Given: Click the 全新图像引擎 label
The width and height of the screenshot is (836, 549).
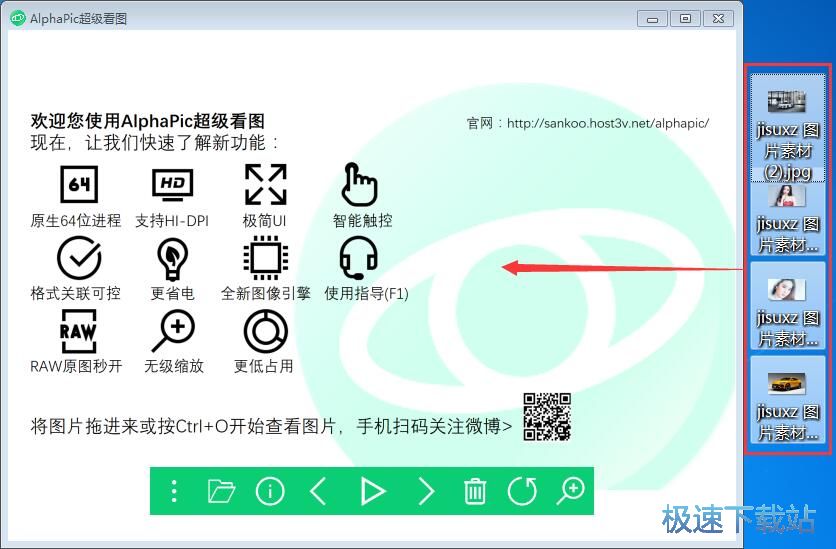Looking at the screenshot, I should [266, 293].
